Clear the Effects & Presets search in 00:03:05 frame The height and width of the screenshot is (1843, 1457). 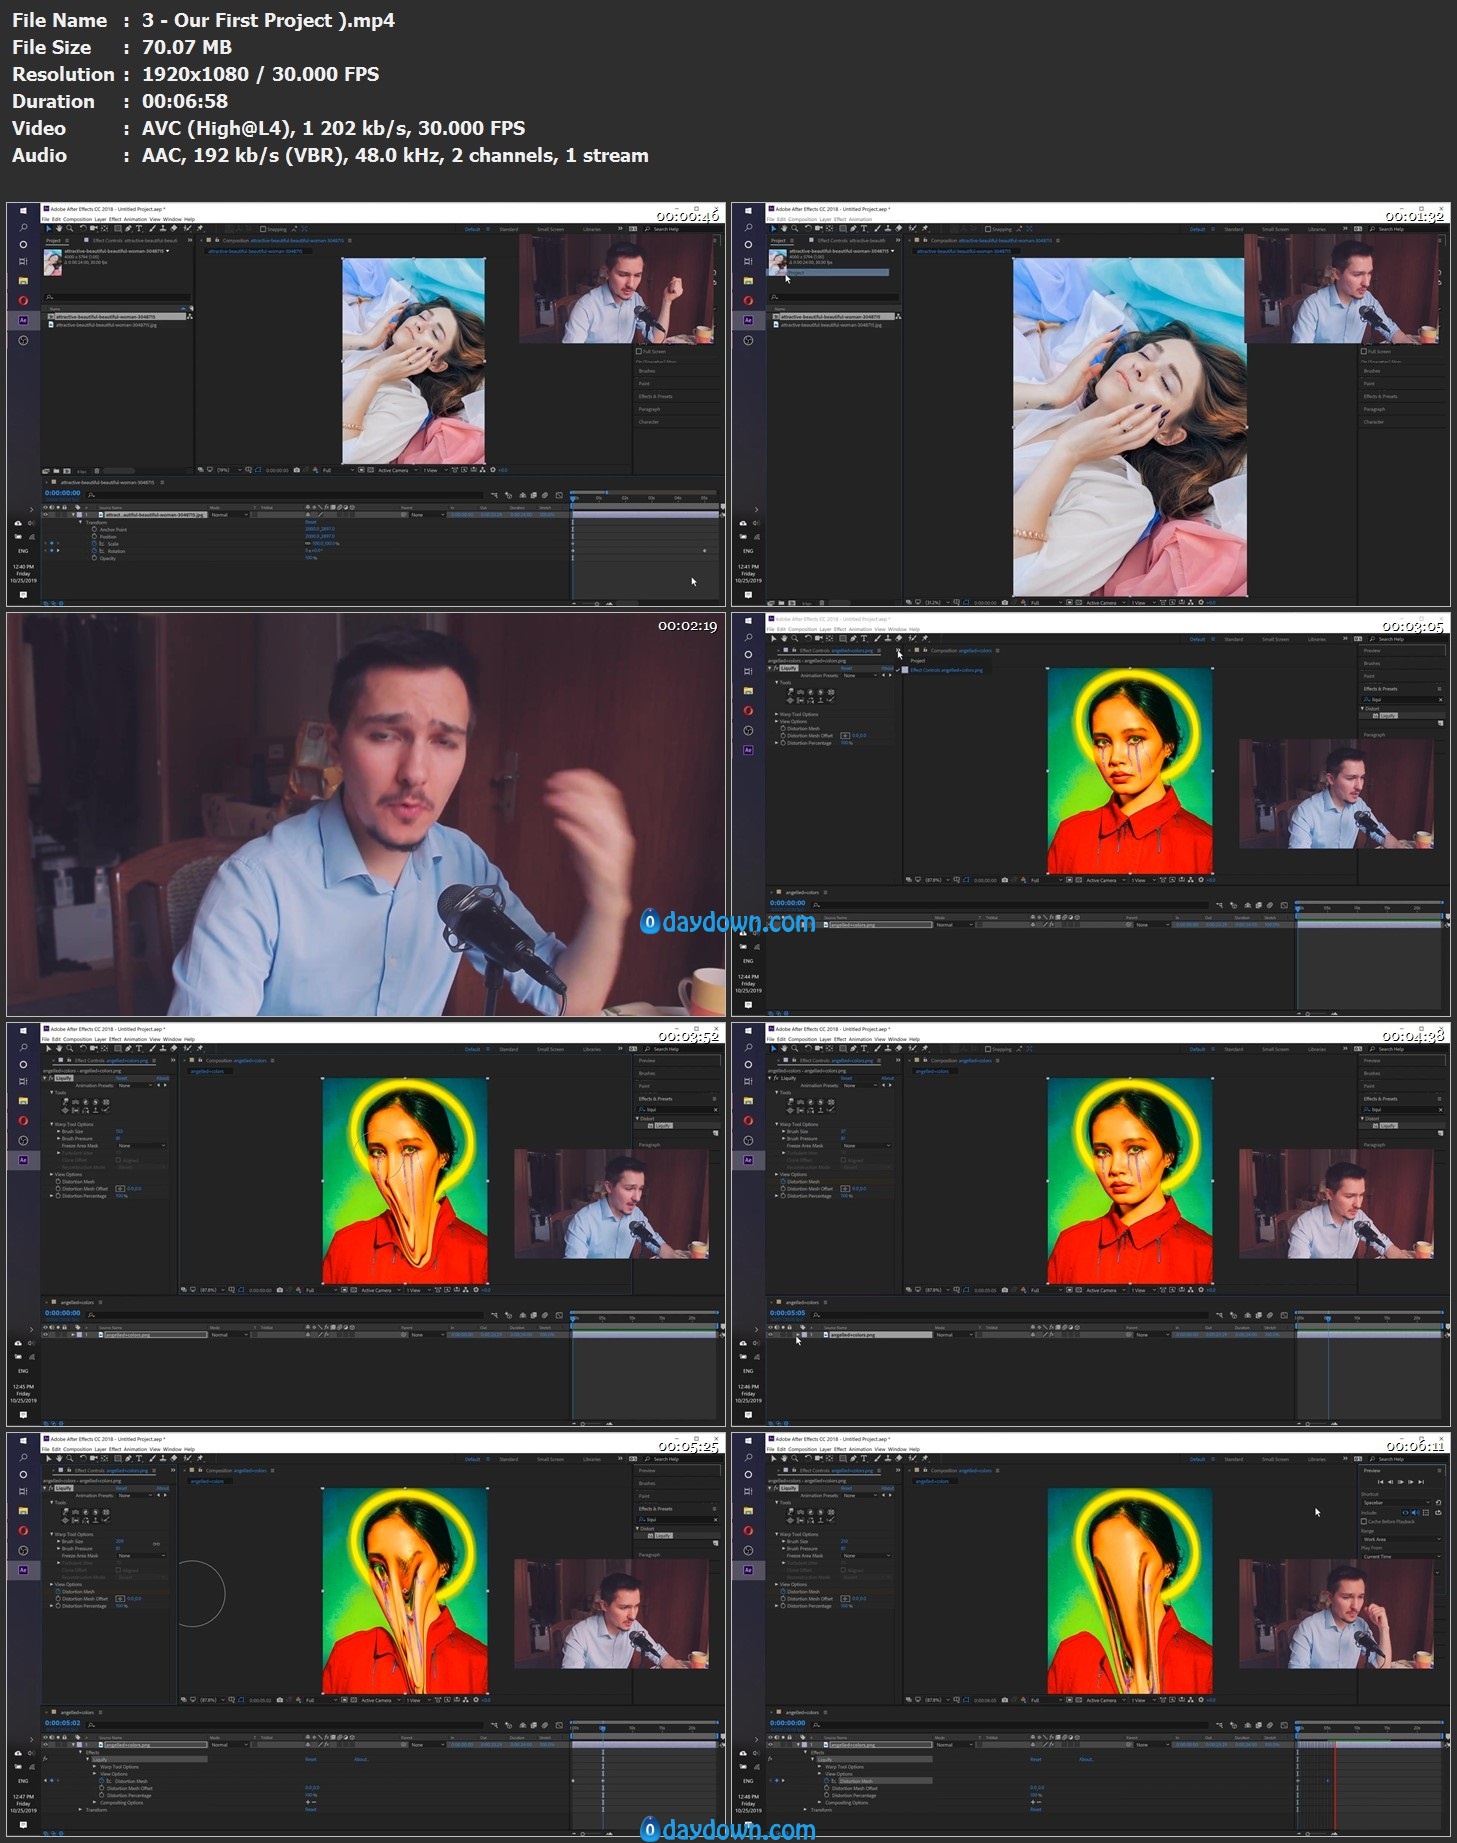tap(1440, 699)
